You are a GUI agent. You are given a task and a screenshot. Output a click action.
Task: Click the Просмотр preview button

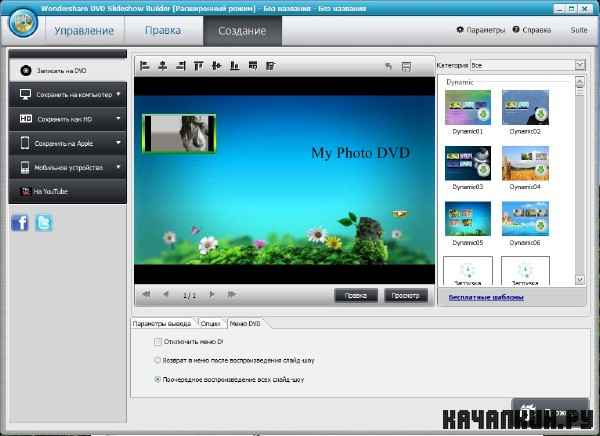click(x=406, y=296)
